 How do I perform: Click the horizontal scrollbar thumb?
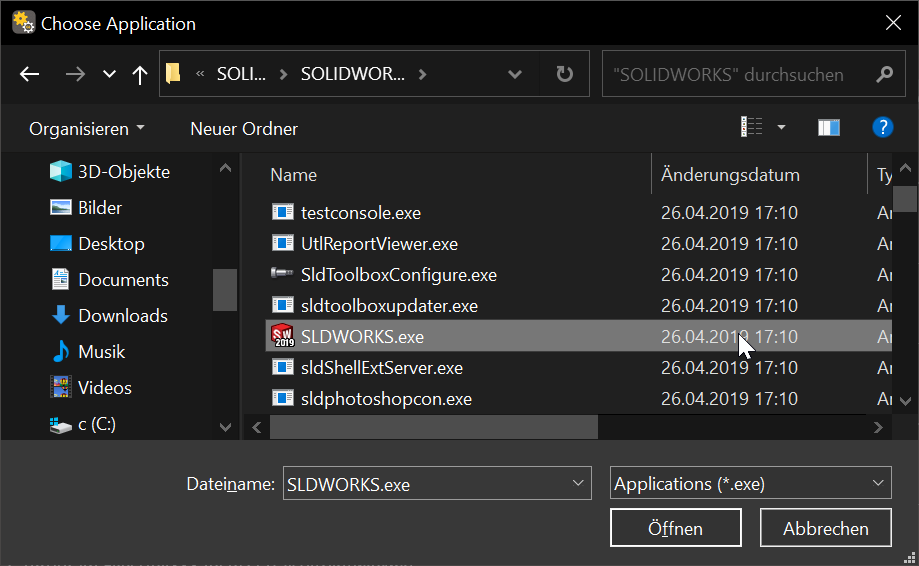click(434, 428)
